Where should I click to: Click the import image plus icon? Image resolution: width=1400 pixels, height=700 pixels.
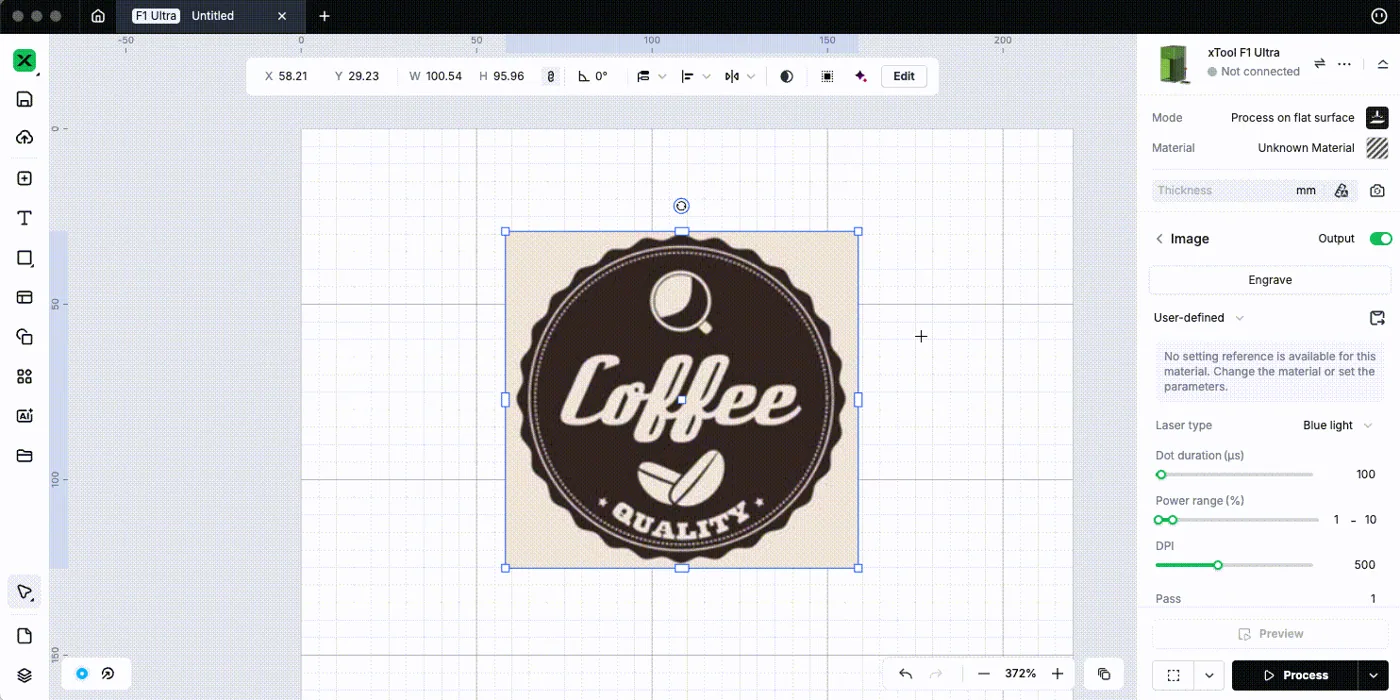click(x=25, y=178)
